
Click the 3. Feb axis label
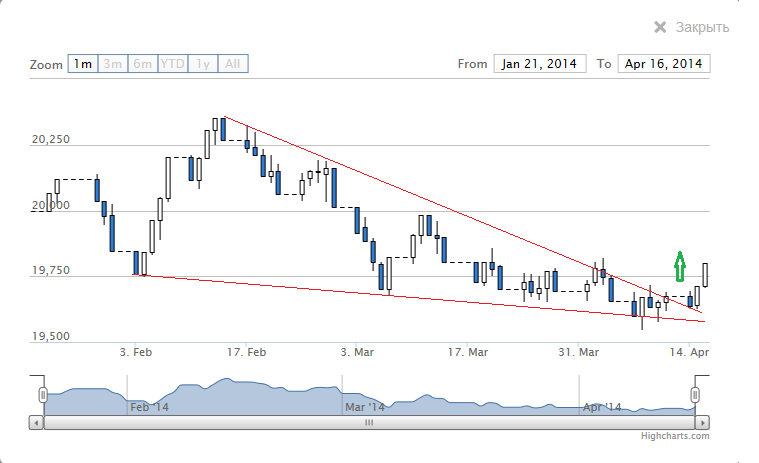(136, 352)
